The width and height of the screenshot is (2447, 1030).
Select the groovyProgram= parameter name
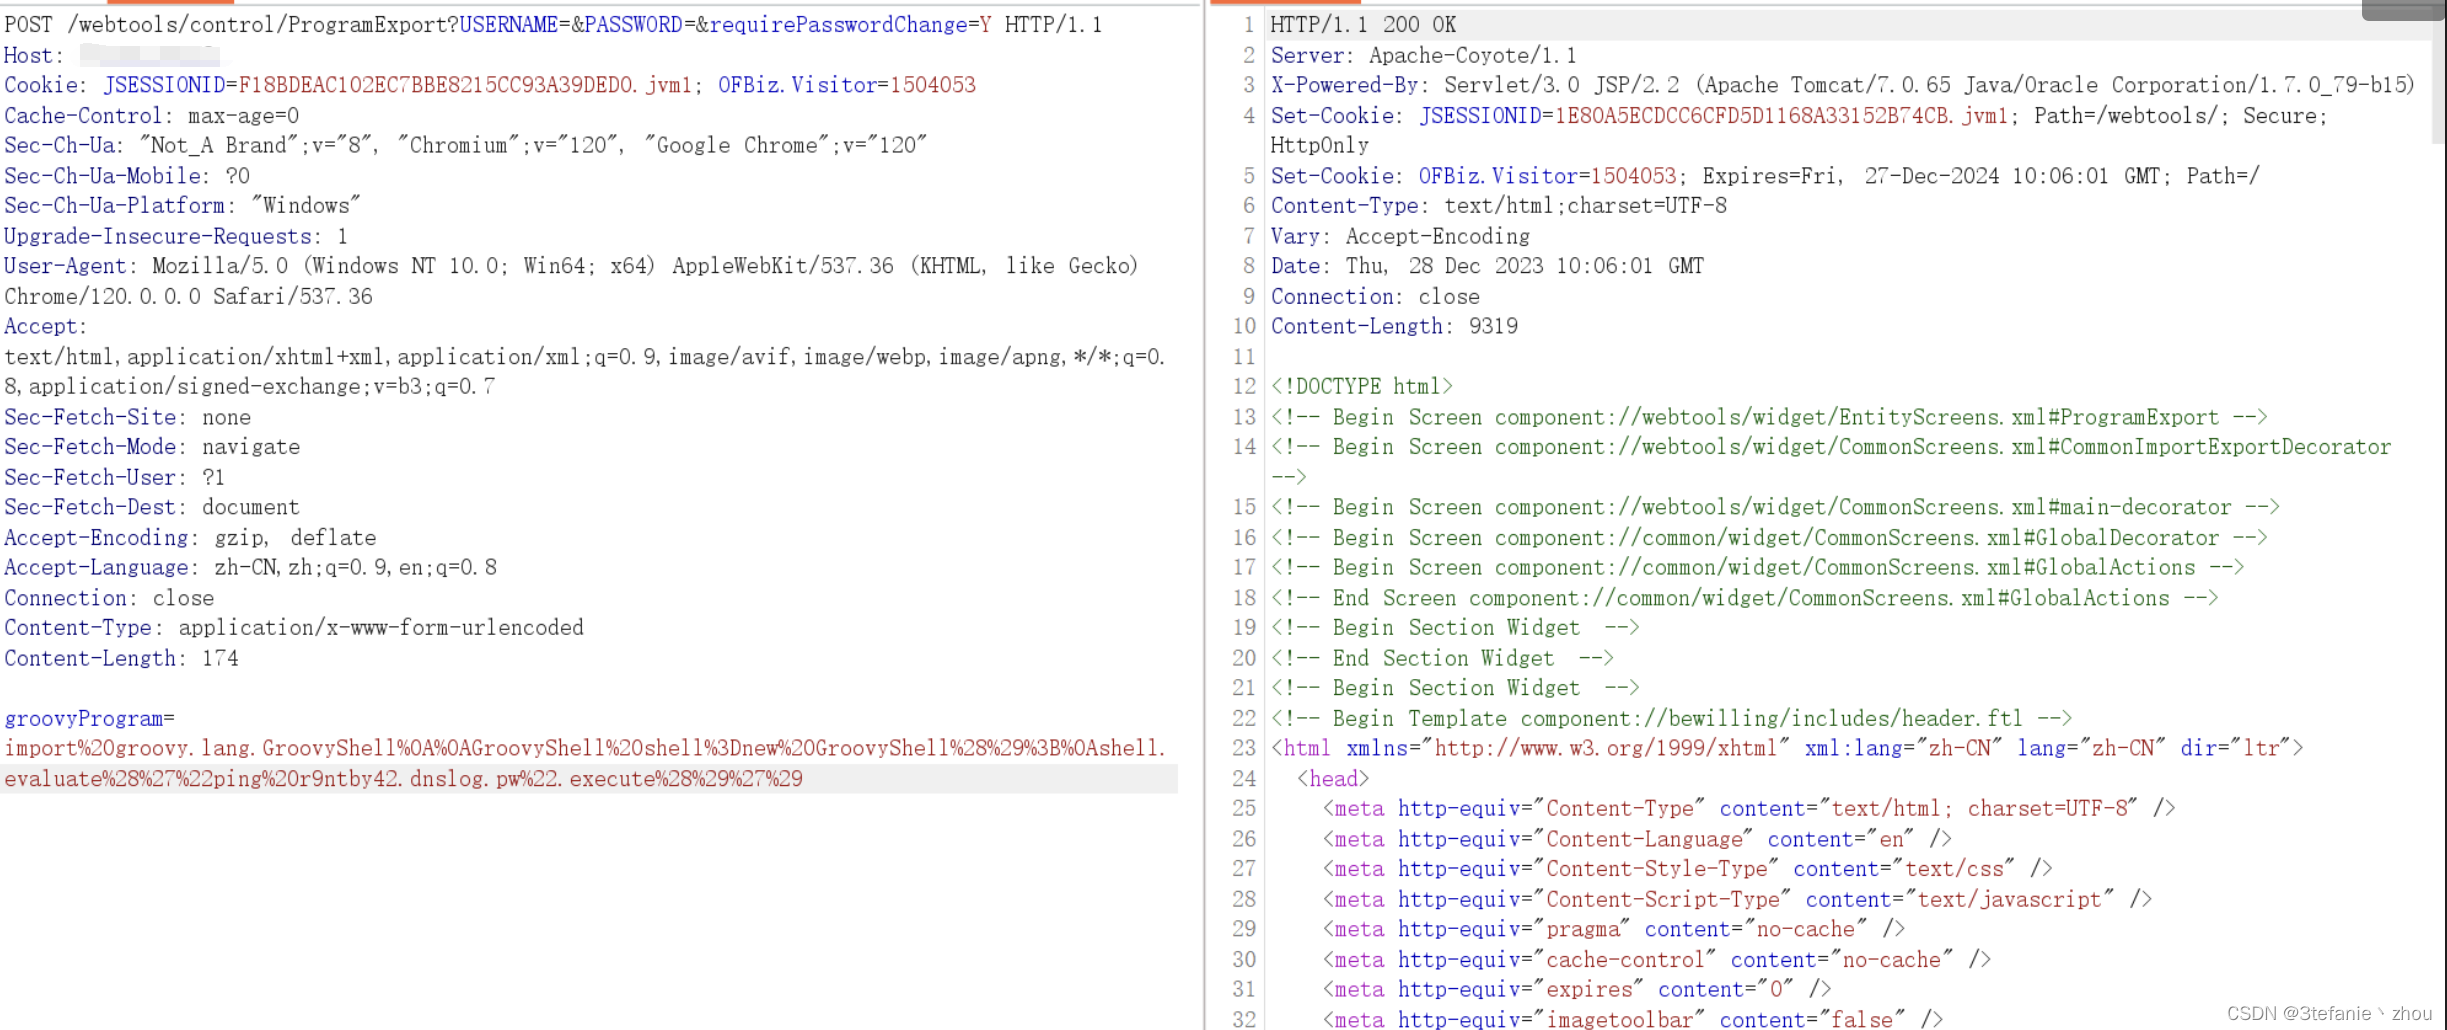coord(89,718)
